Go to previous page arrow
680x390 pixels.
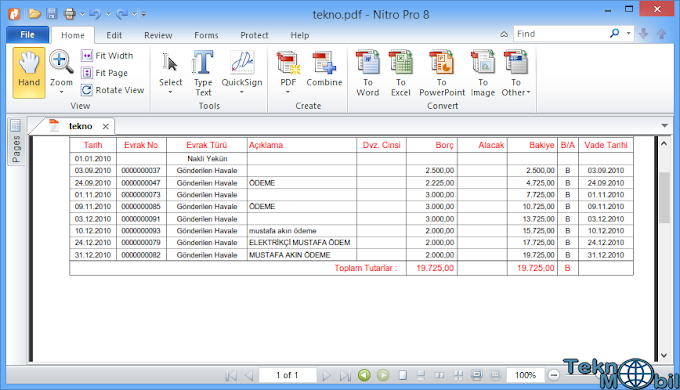249,375
